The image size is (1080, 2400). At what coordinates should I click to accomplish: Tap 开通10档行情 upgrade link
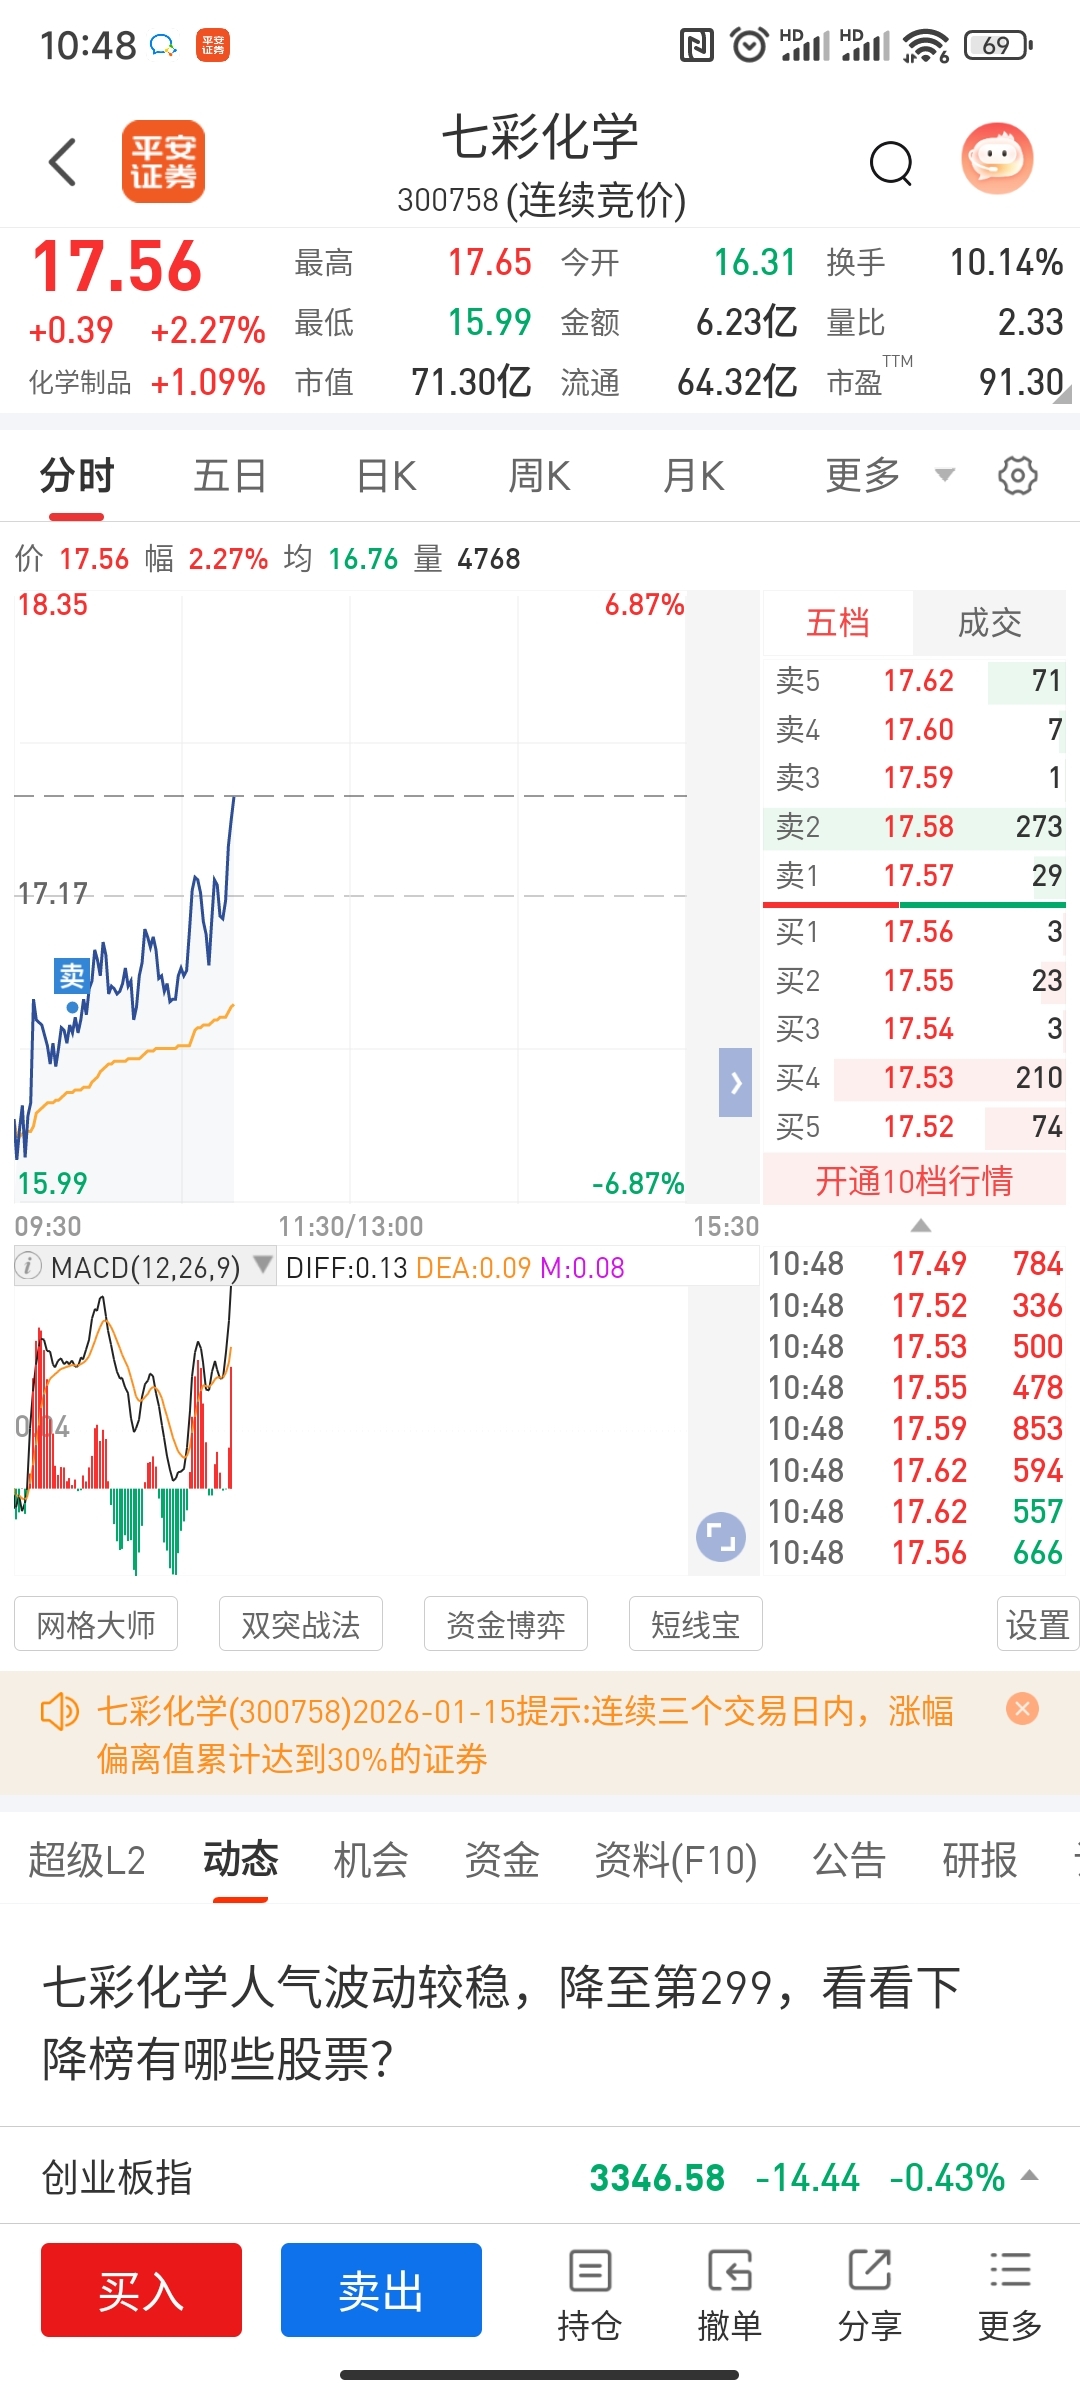pos(914,1181)
